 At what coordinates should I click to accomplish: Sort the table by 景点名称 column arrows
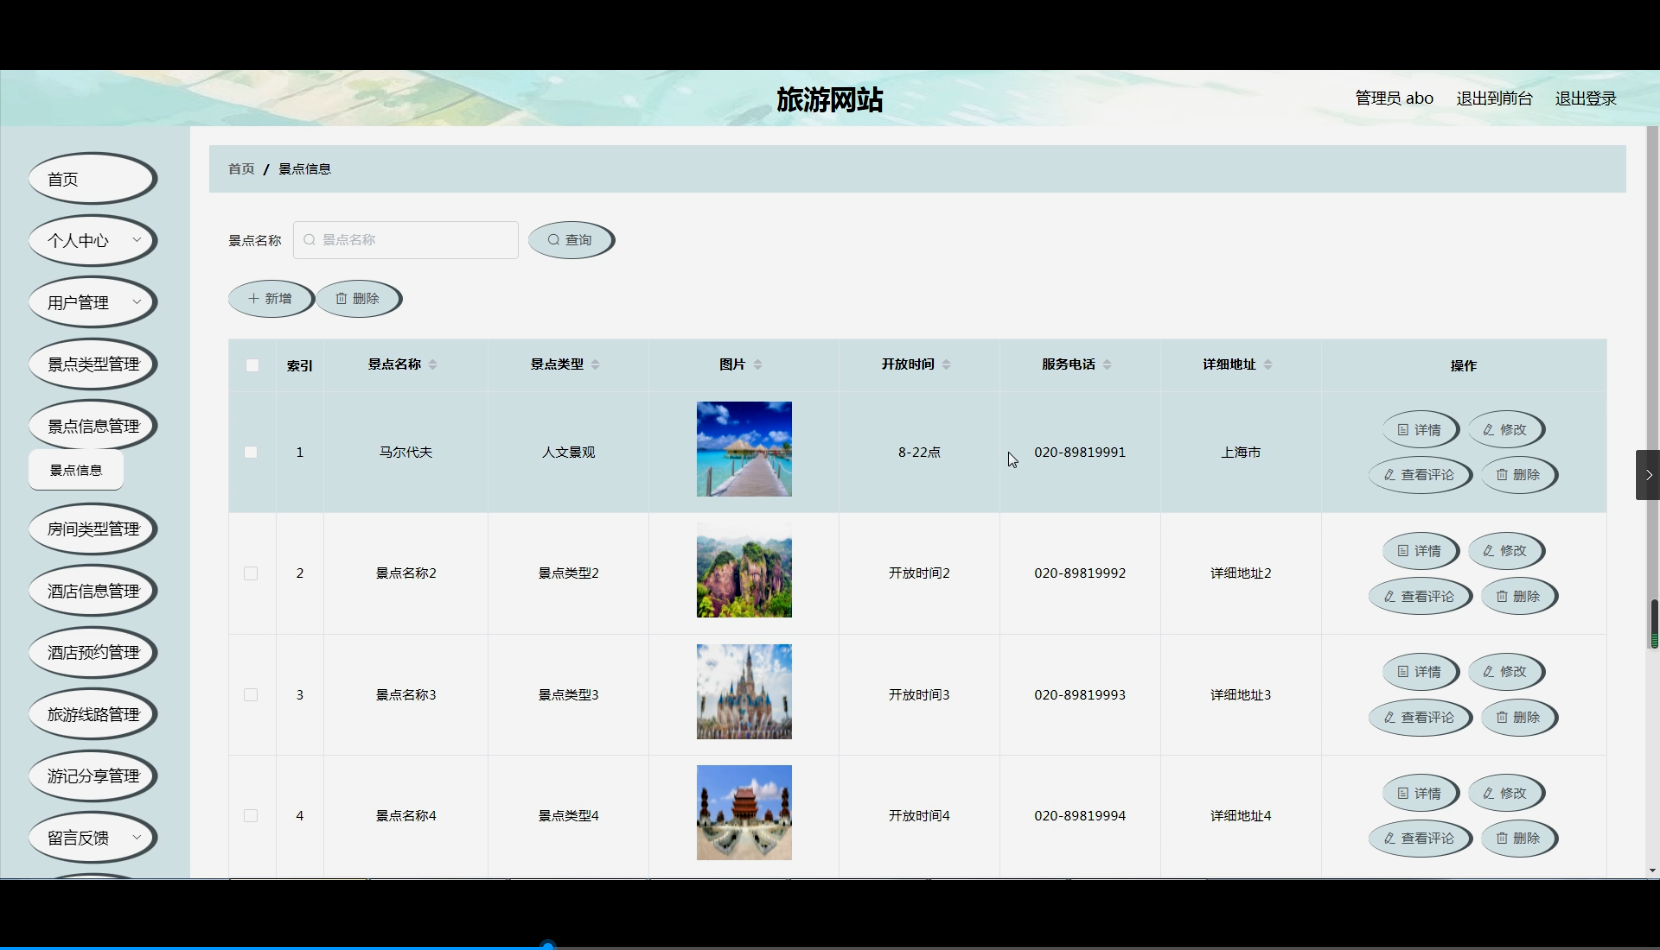click(x=433, y=365)
